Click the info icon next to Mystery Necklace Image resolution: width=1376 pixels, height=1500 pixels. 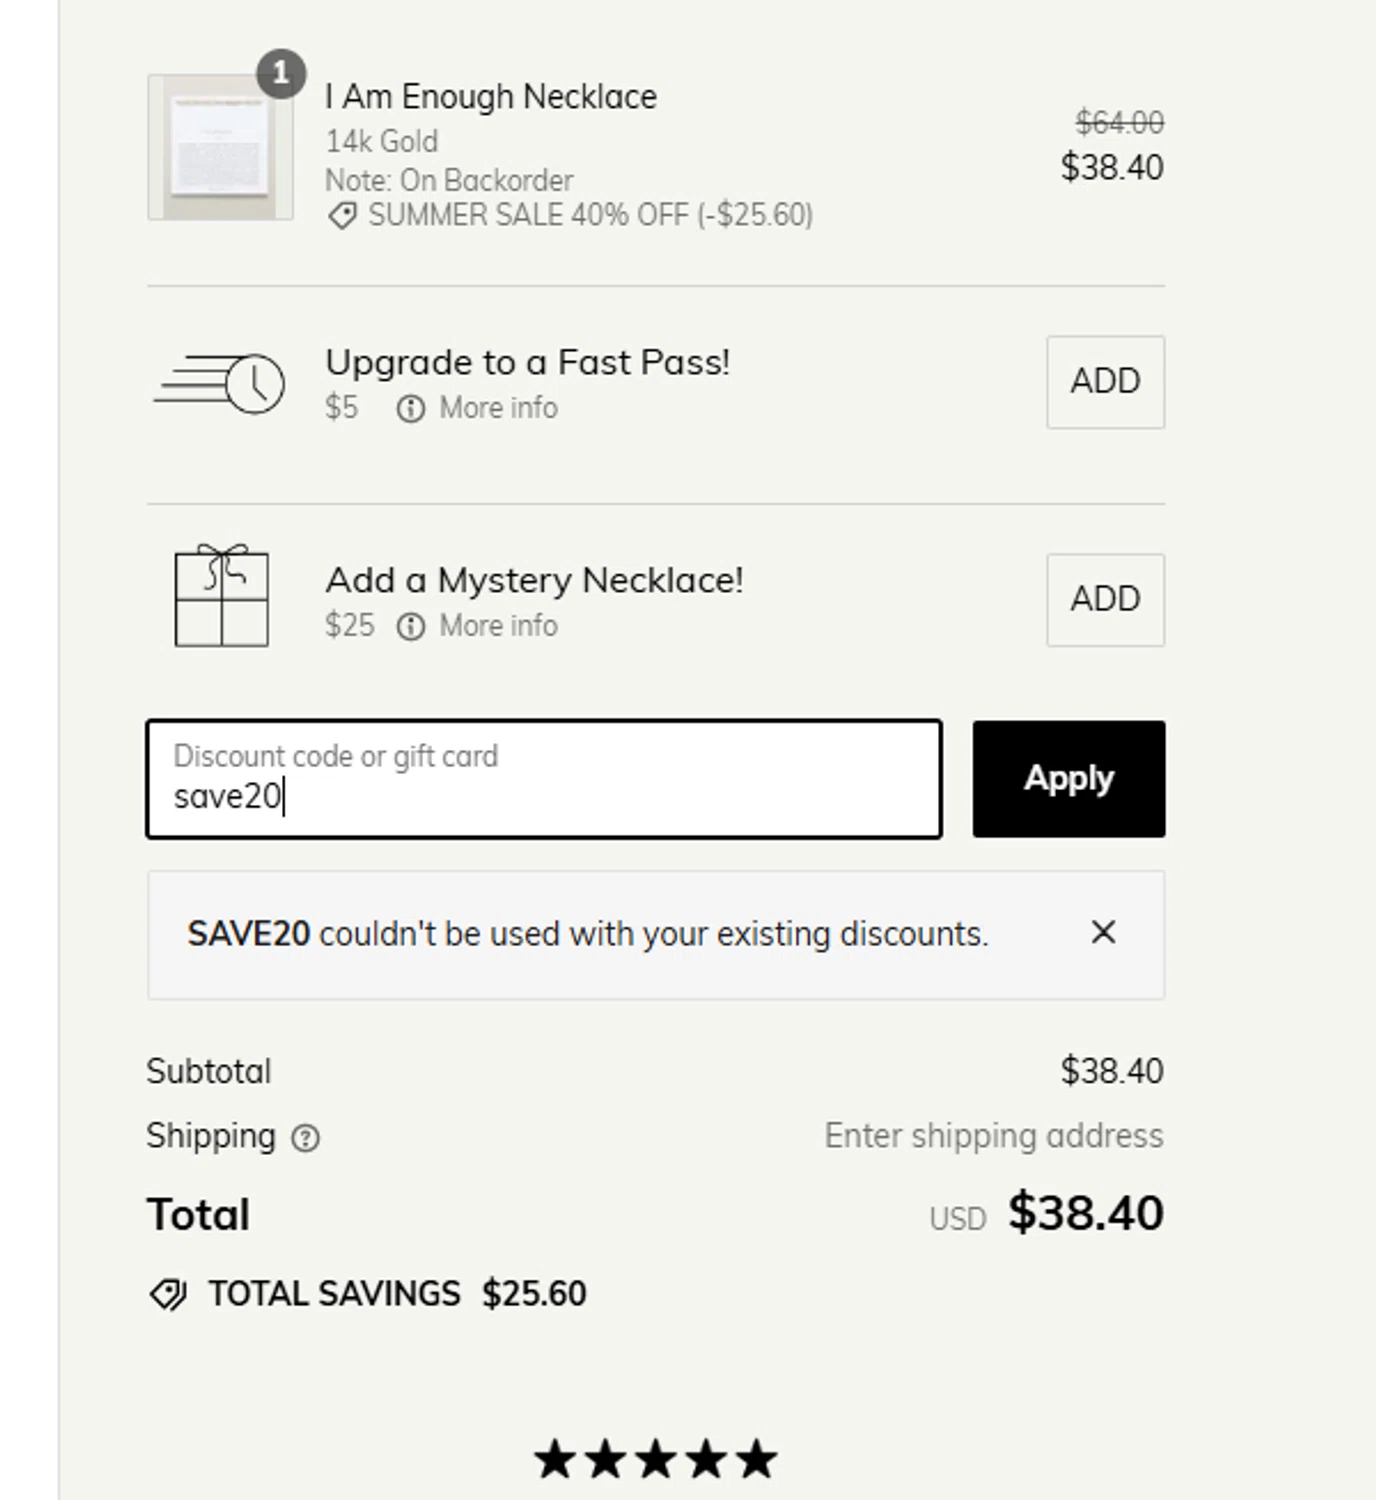tap(411, 627)
